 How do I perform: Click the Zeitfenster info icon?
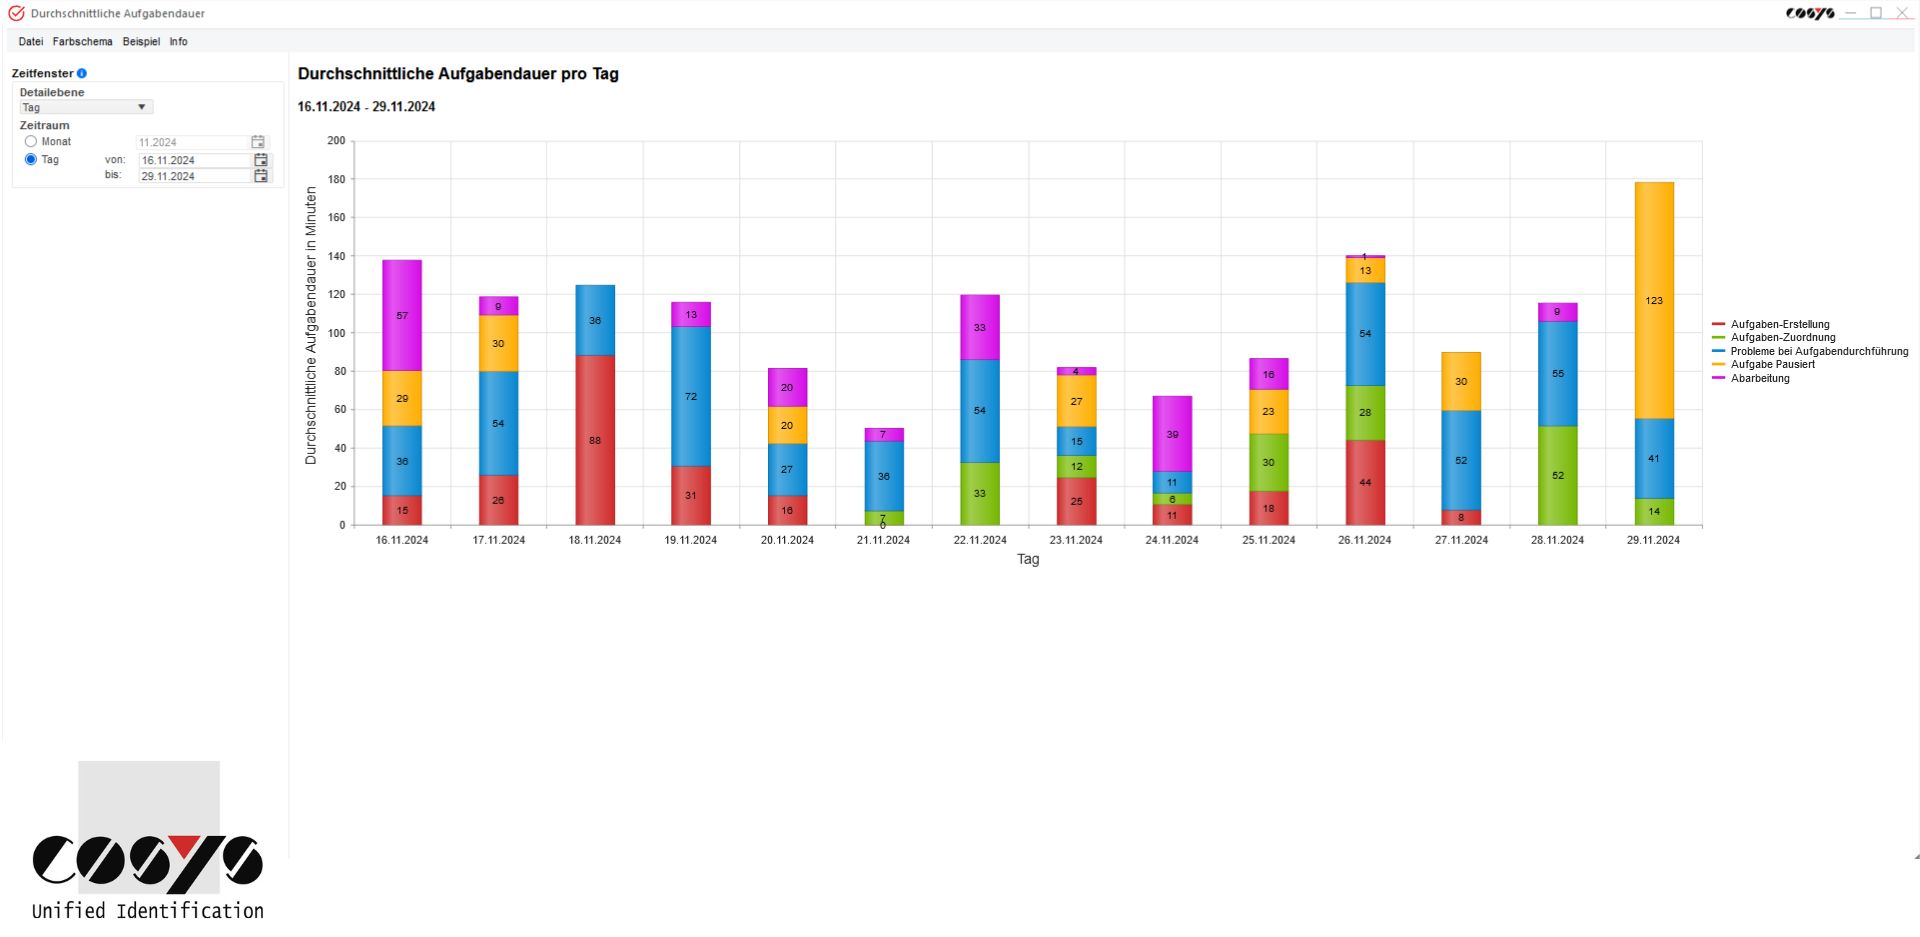[82, 73]
